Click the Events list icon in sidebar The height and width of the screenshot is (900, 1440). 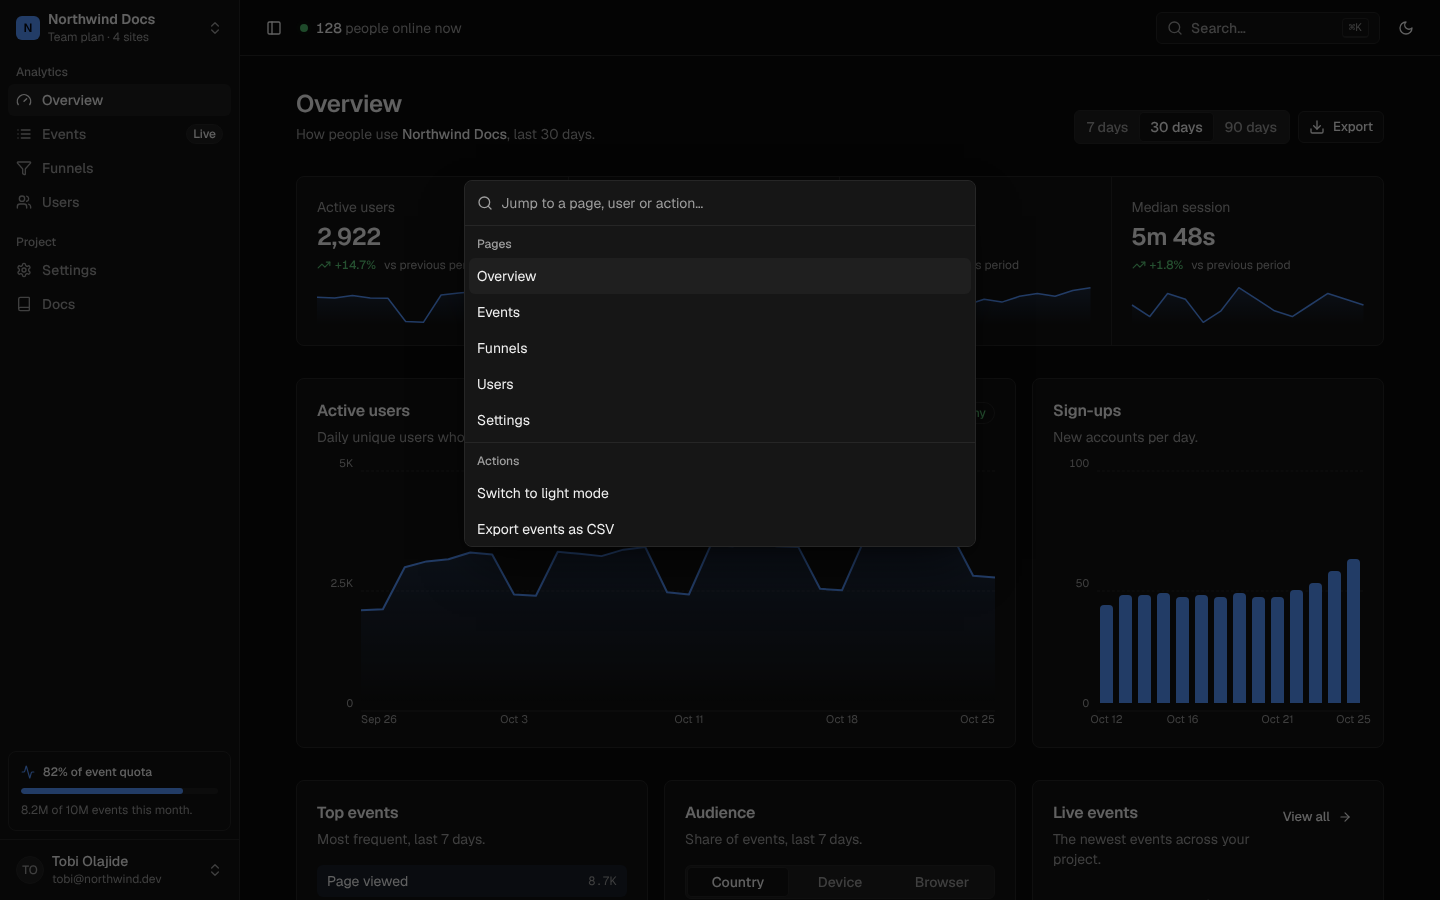click(24, 134)
